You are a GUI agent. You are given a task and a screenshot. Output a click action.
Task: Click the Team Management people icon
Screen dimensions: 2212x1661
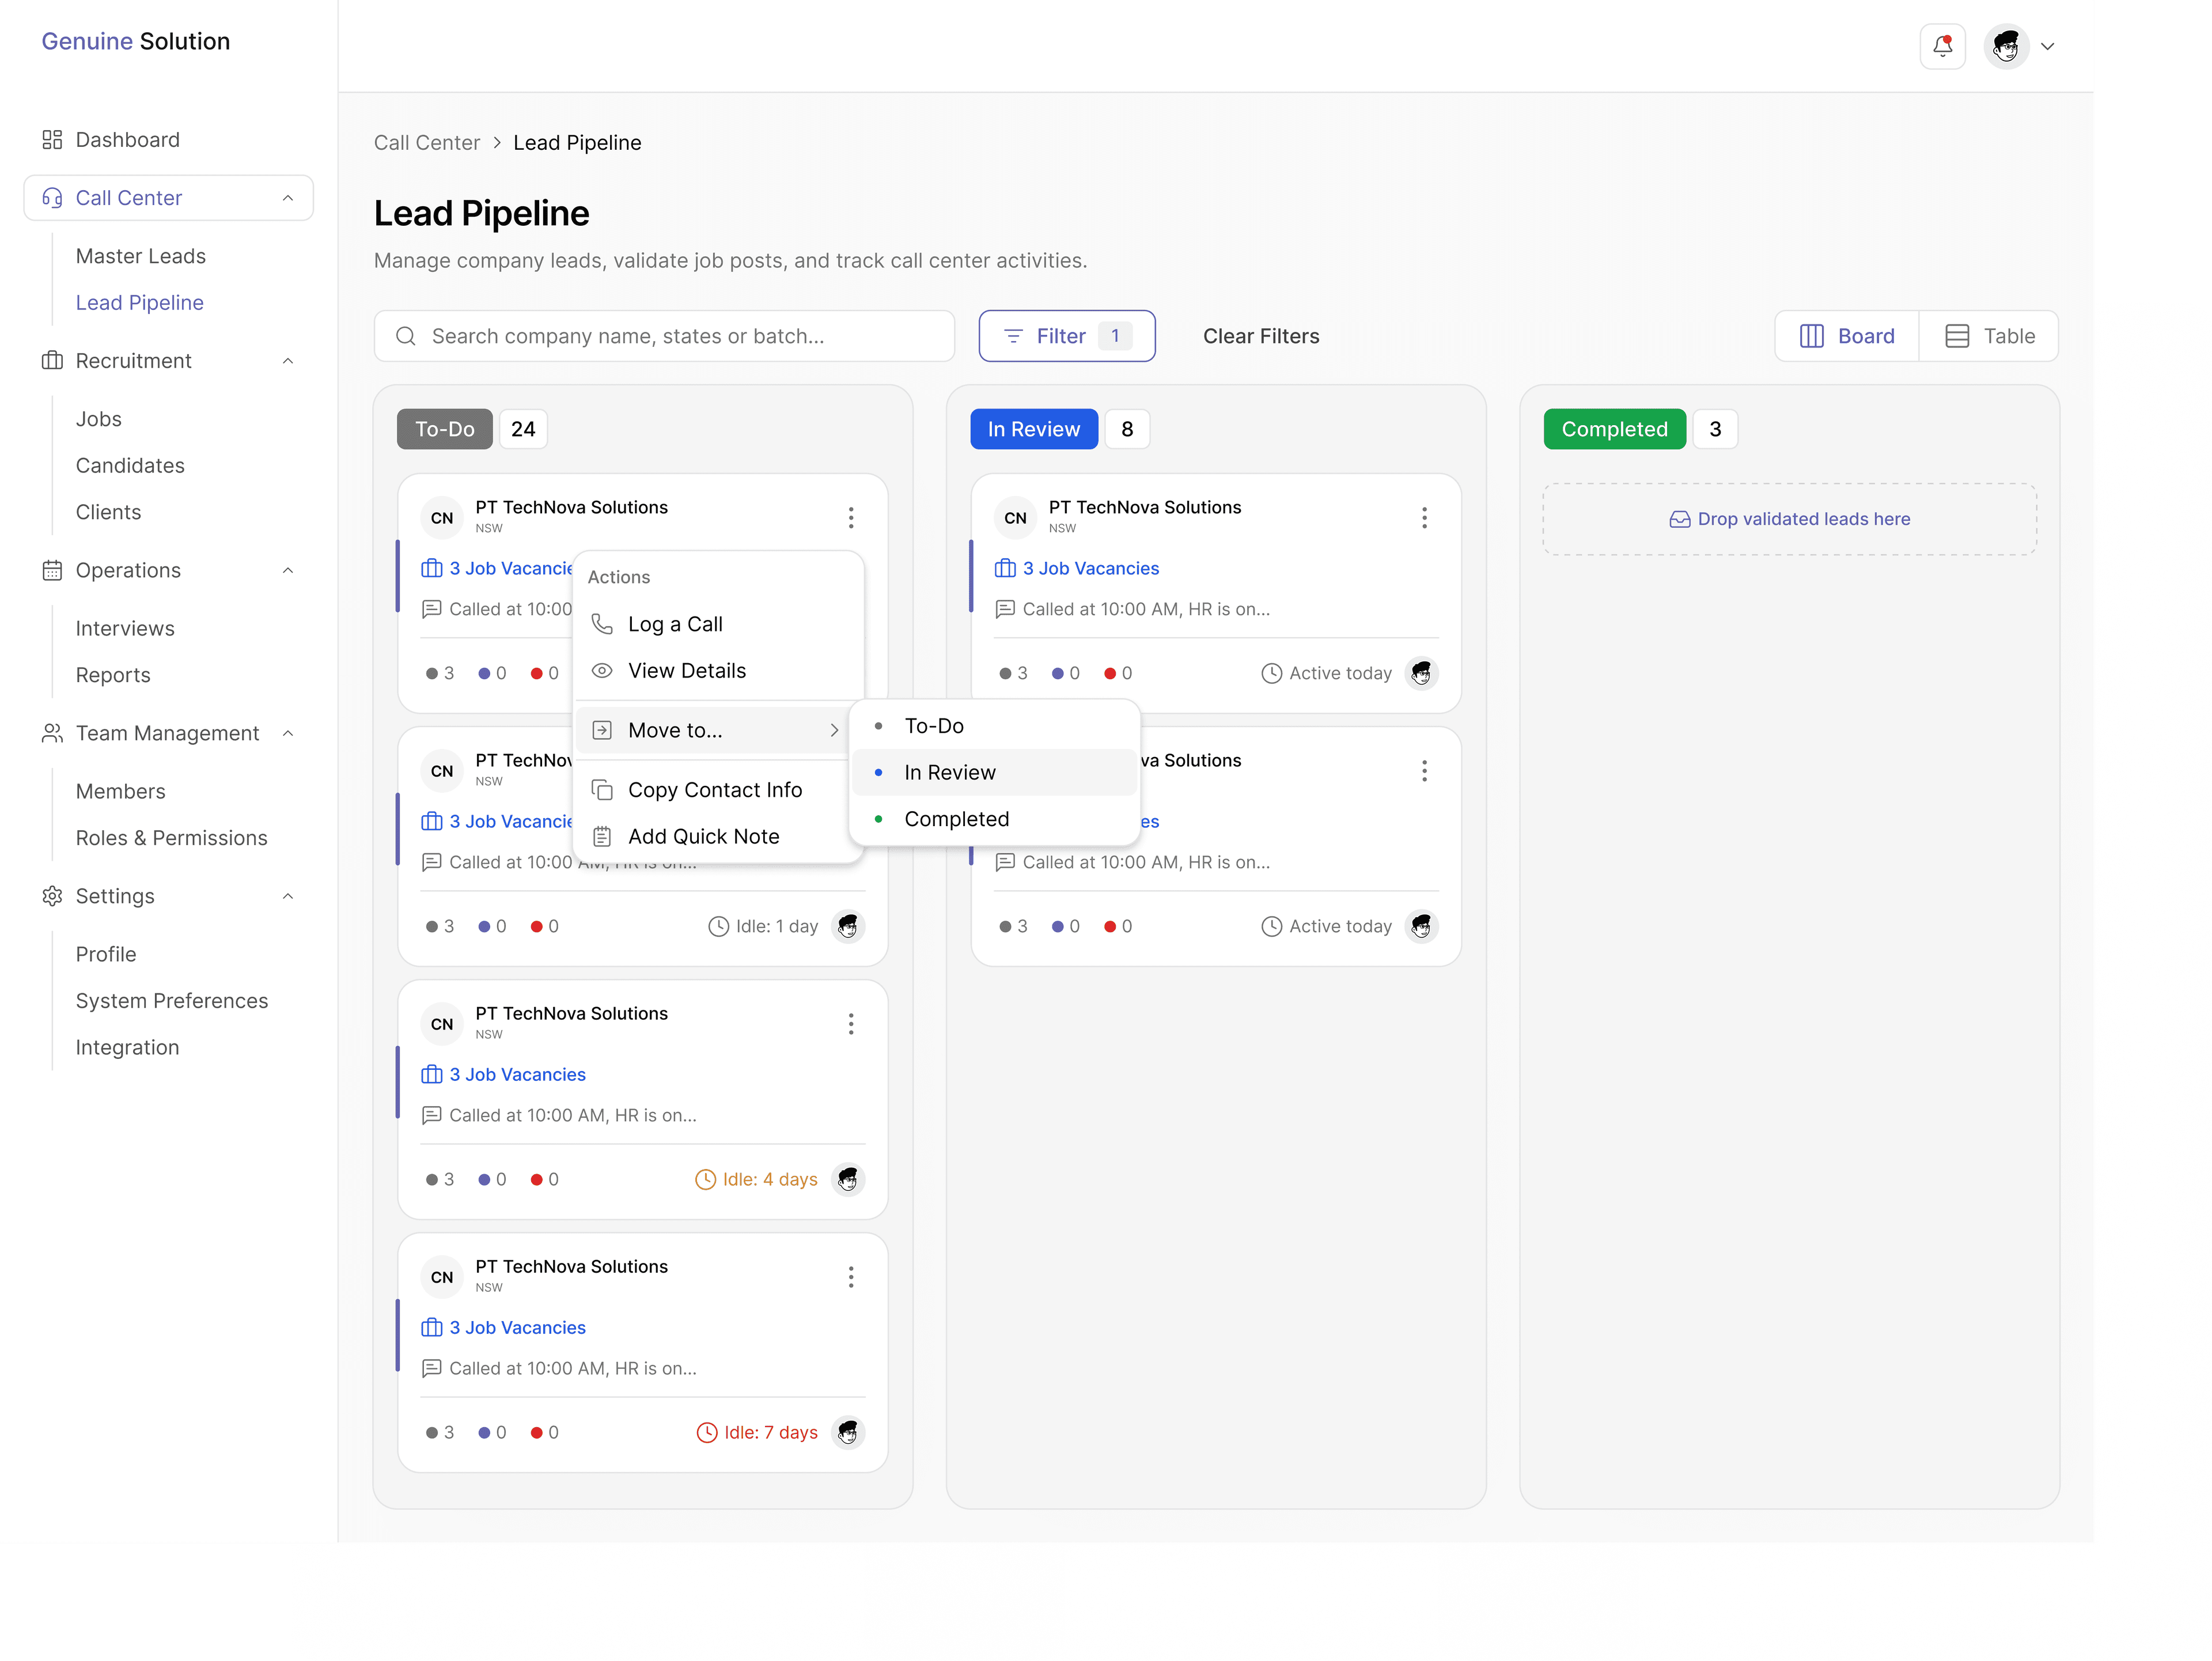point(52,734)
